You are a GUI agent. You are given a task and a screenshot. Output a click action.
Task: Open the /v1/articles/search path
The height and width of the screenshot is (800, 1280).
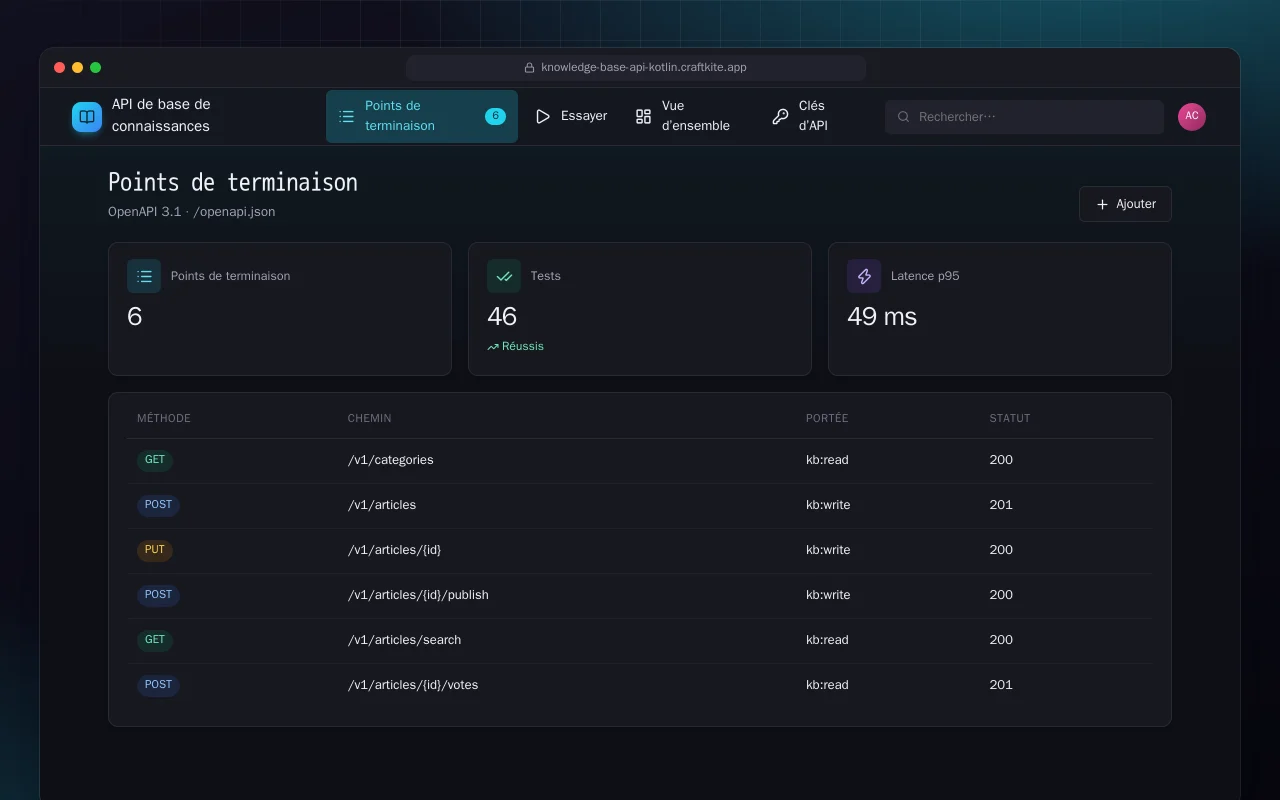tap(404, 640)
